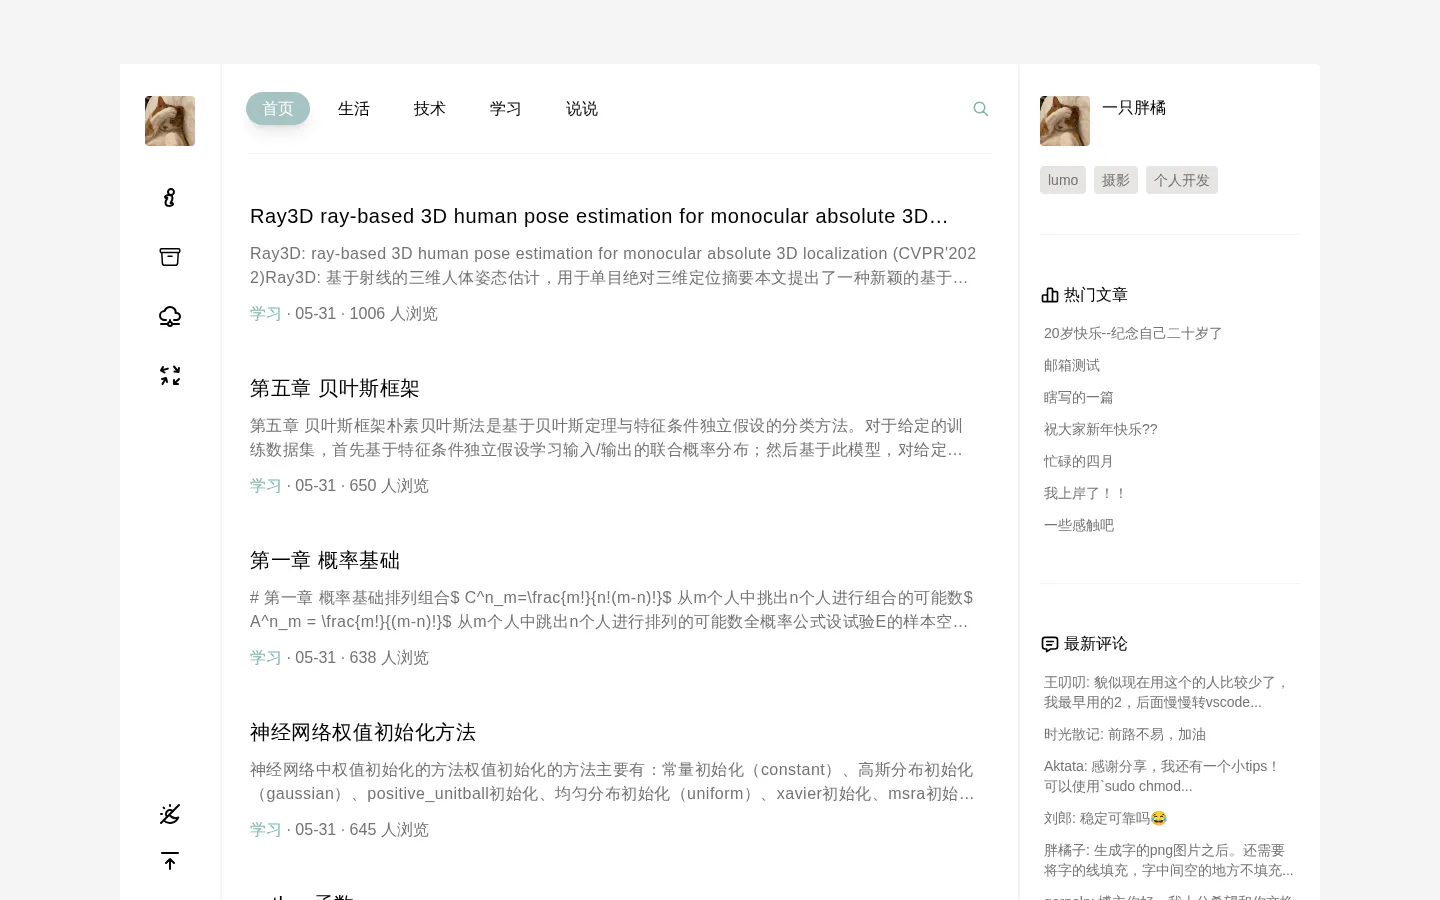Select the 首页 tab
This screenshot has height=900, width=1440.
278,109
